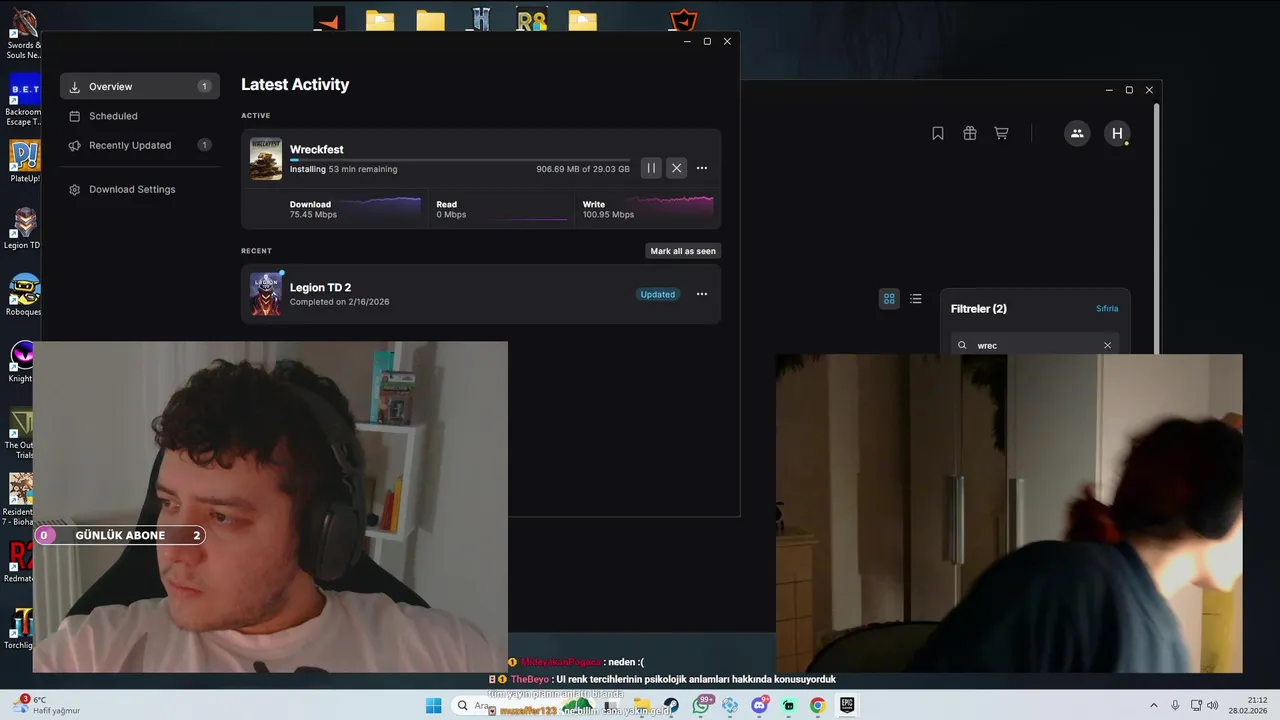The height and width of the screenshot is (720, 1280).
Task: Click the Legion TD 2 game thumbnail
Action: (x=266, y=294)
